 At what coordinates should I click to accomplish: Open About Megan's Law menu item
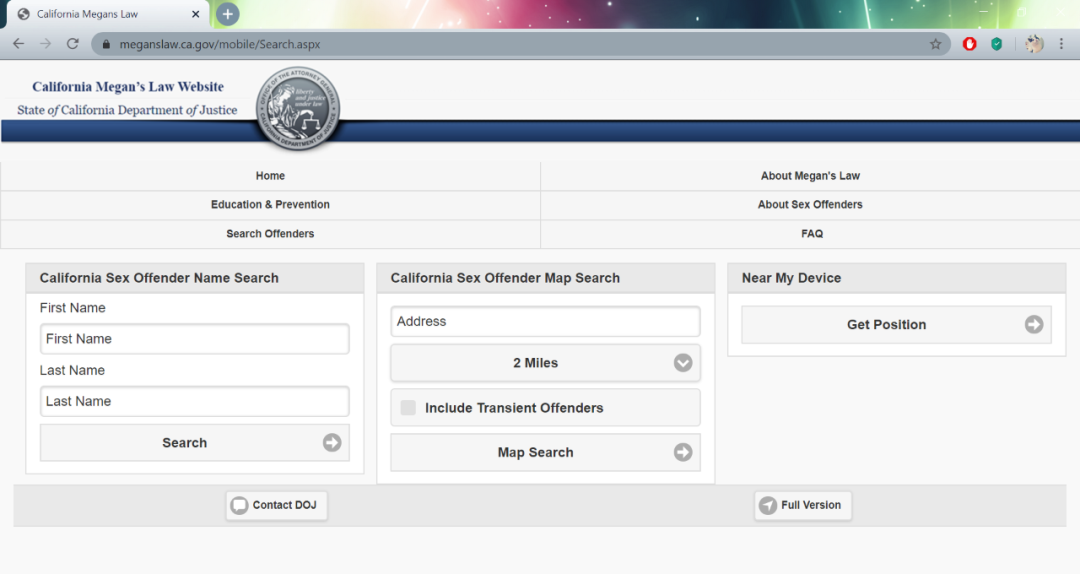tap(810, 176)
